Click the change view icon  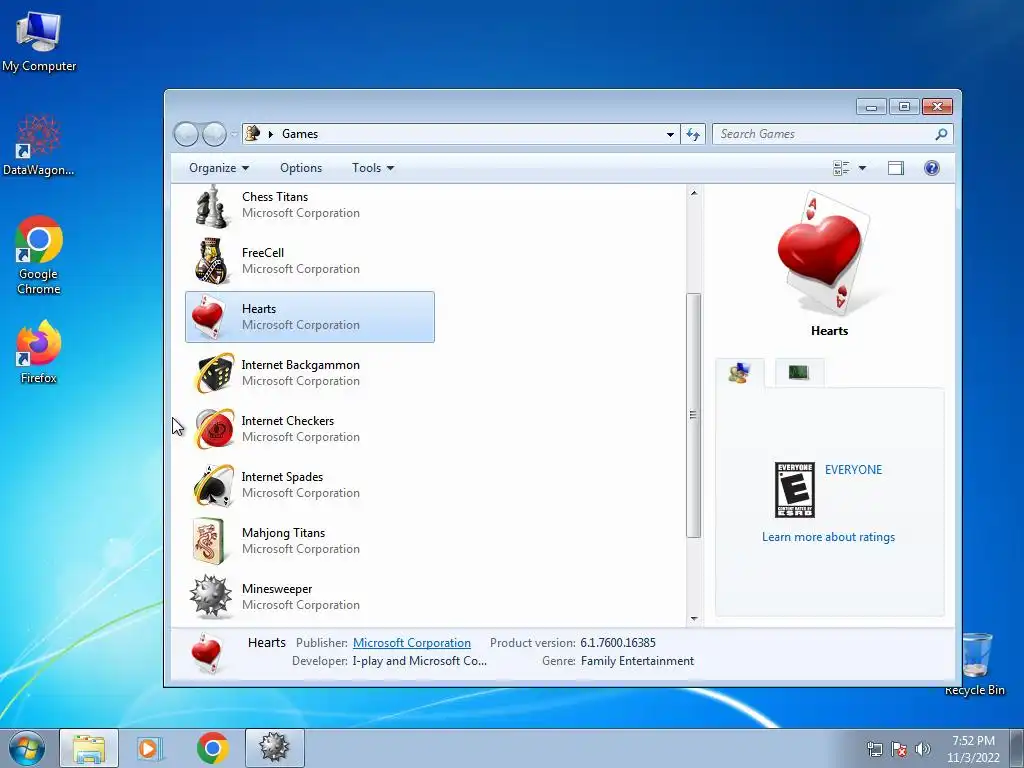(841, 168)
